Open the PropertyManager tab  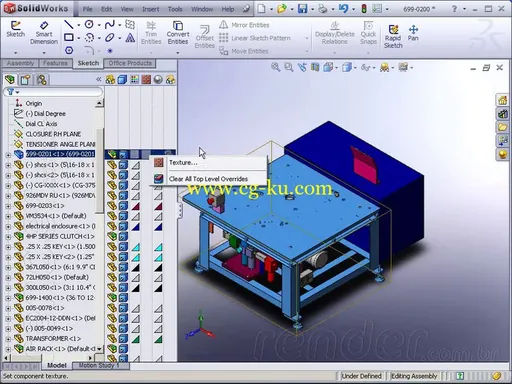click(26, 79)
